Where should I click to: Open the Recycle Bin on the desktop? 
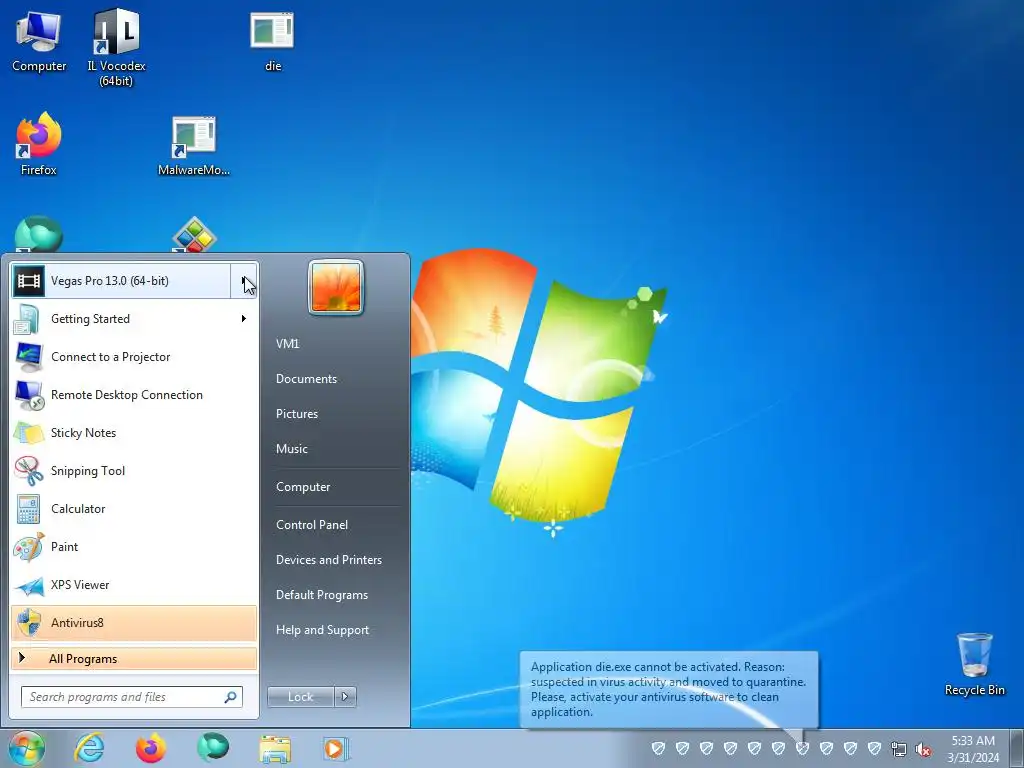(x=974, y=664)
